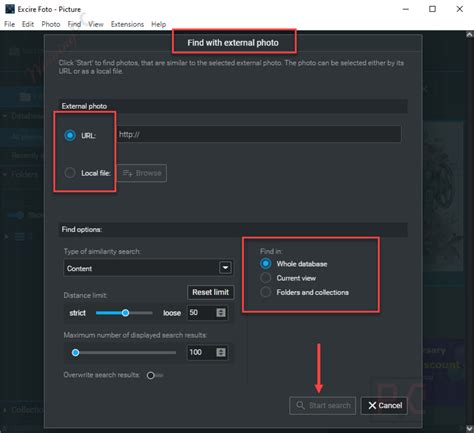Click the 'loose' label of distance limit
This screenshot has width=474, height=433.
click(x=172, y=313)
